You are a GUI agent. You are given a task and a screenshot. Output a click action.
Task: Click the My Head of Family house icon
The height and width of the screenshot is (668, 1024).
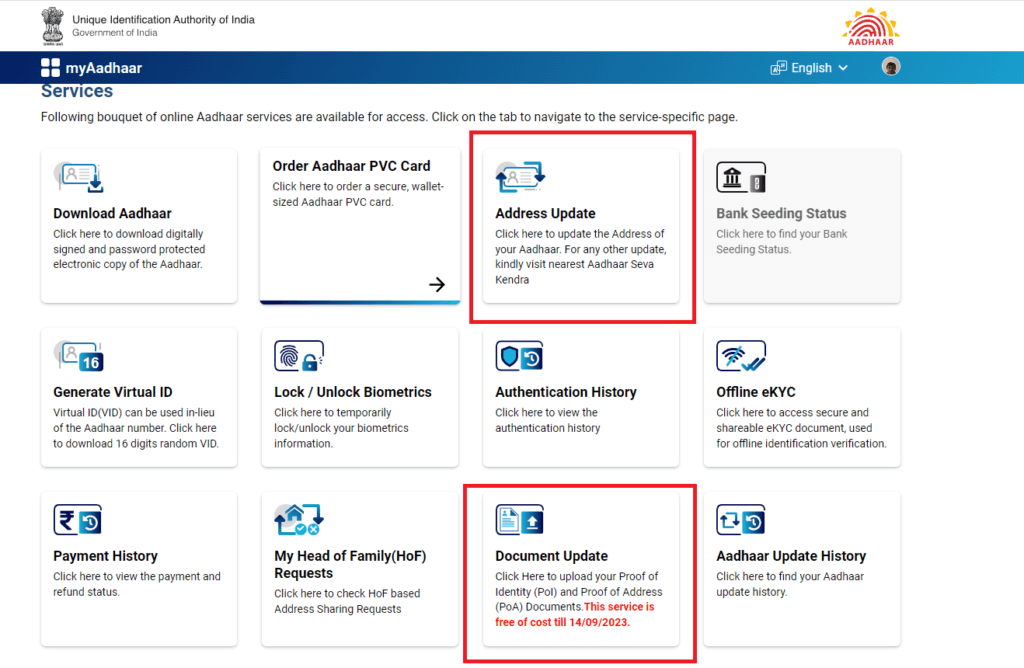[299, 520]
